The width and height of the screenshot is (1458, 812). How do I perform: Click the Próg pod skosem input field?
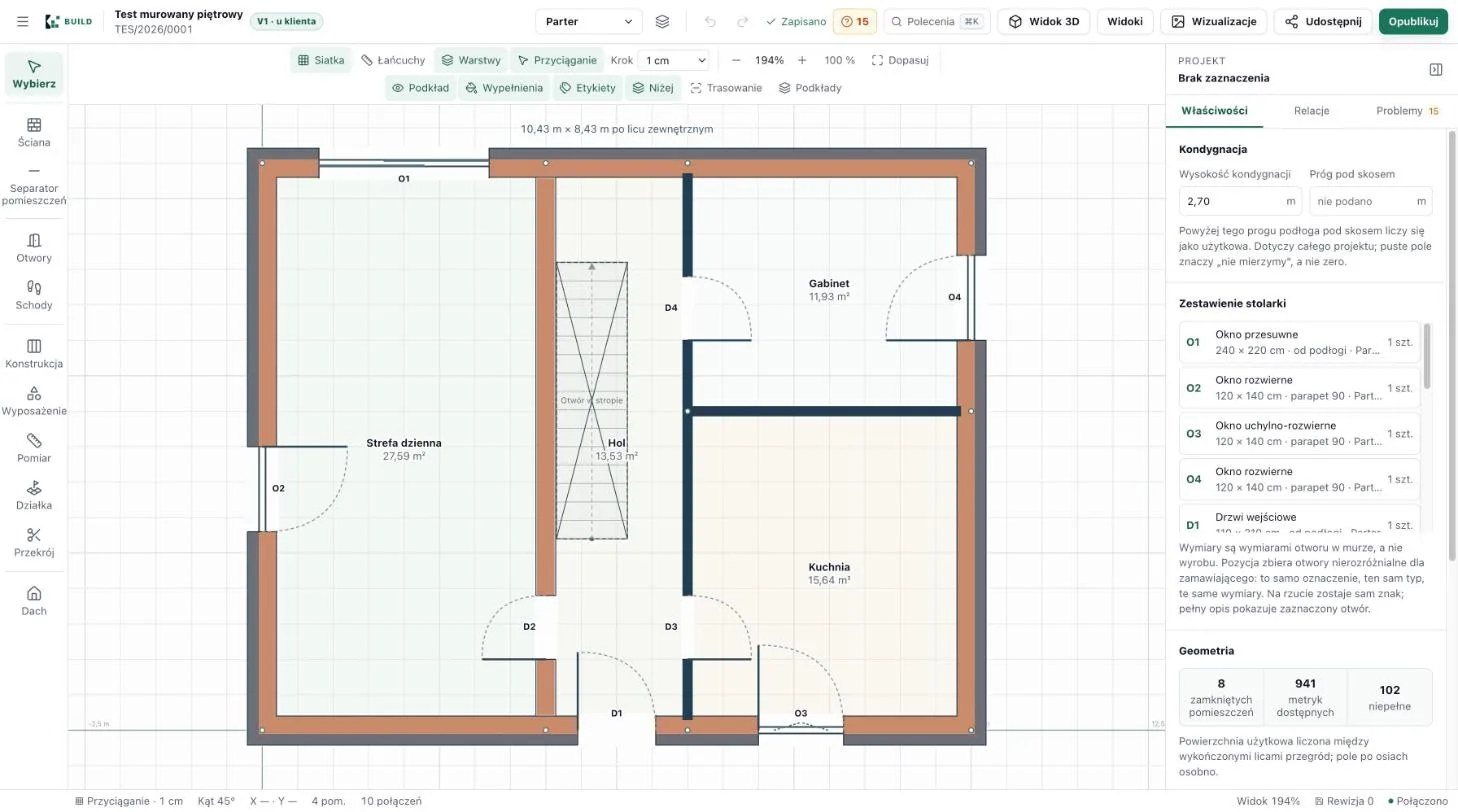[x=1371, y=201]
